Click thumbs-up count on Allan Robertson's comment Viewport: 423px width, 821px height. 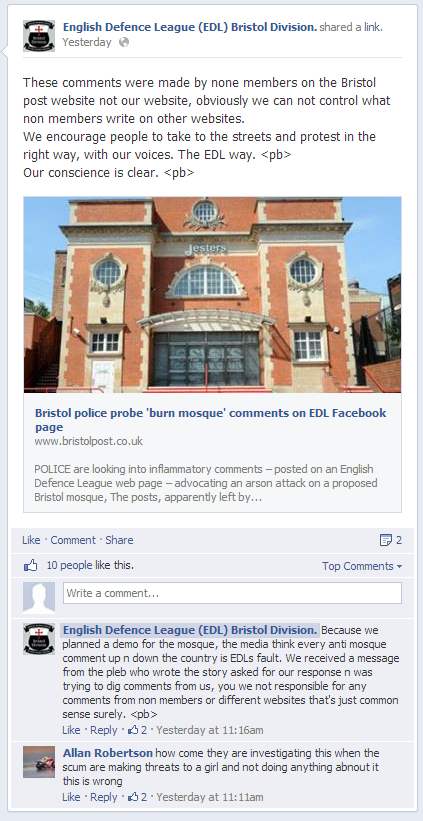(x=138, y=797)
